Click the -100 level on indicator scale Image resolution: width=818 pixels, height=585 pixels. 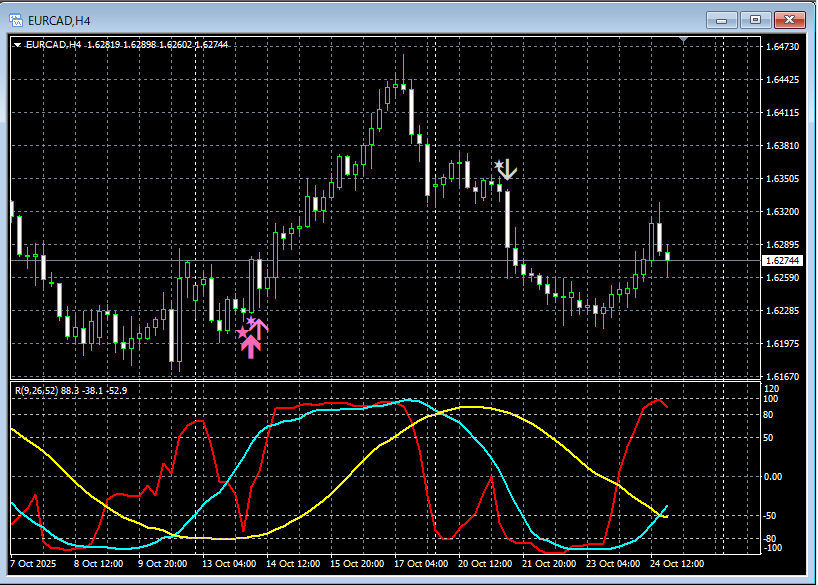772,548
